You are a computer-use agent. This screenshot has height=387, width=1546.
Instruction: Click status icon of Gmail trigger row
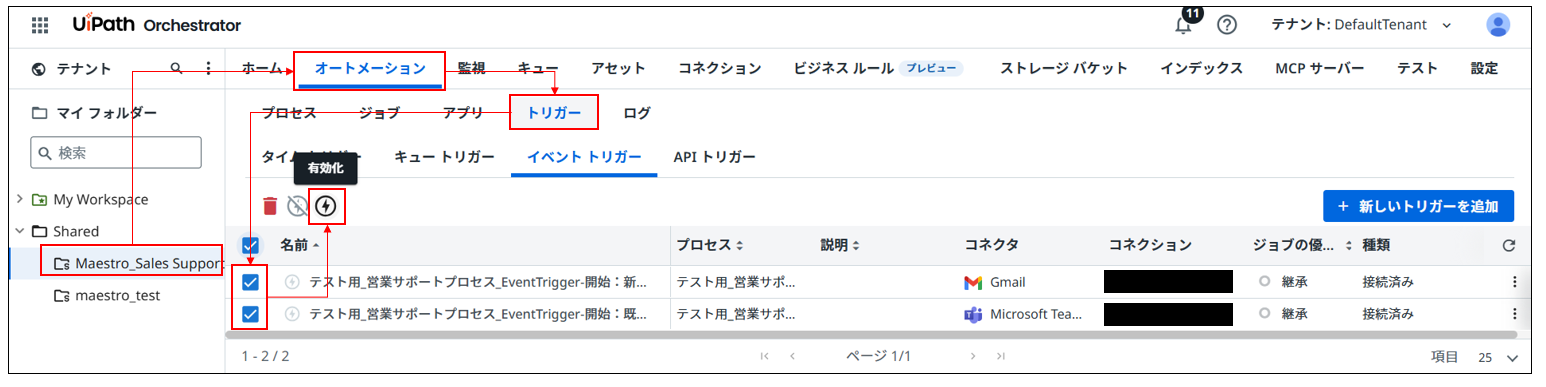(292, 282)
